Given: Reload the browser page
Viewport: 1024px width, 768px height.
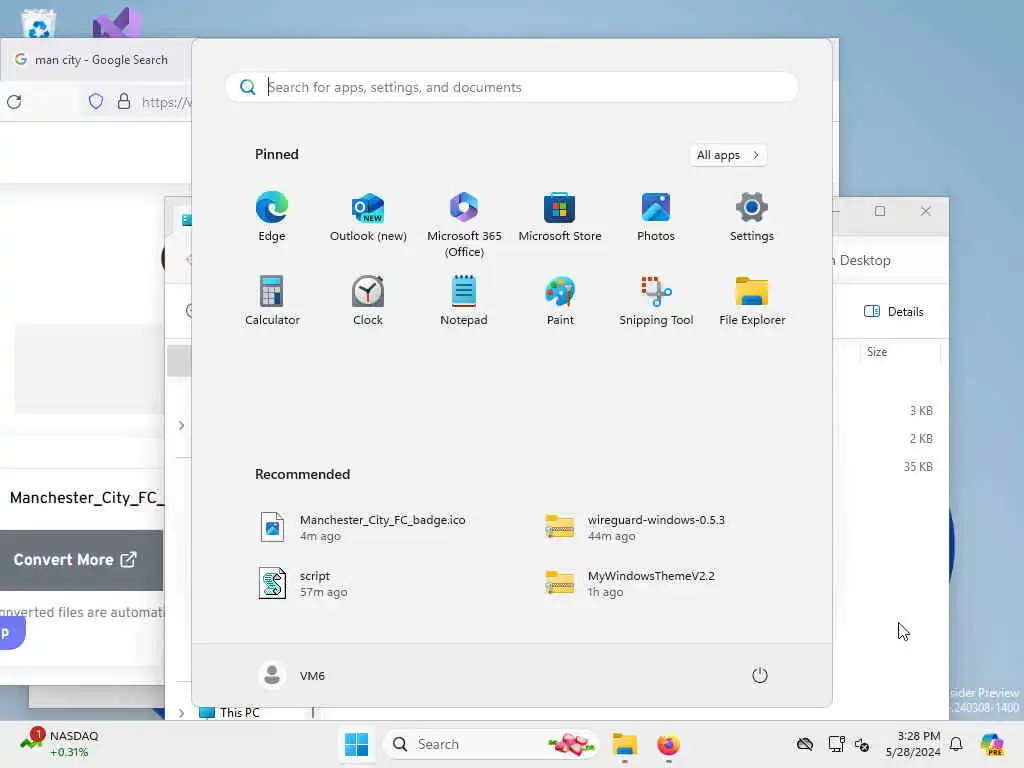Looking at the screenshot, I should click(x=14, y=102).
